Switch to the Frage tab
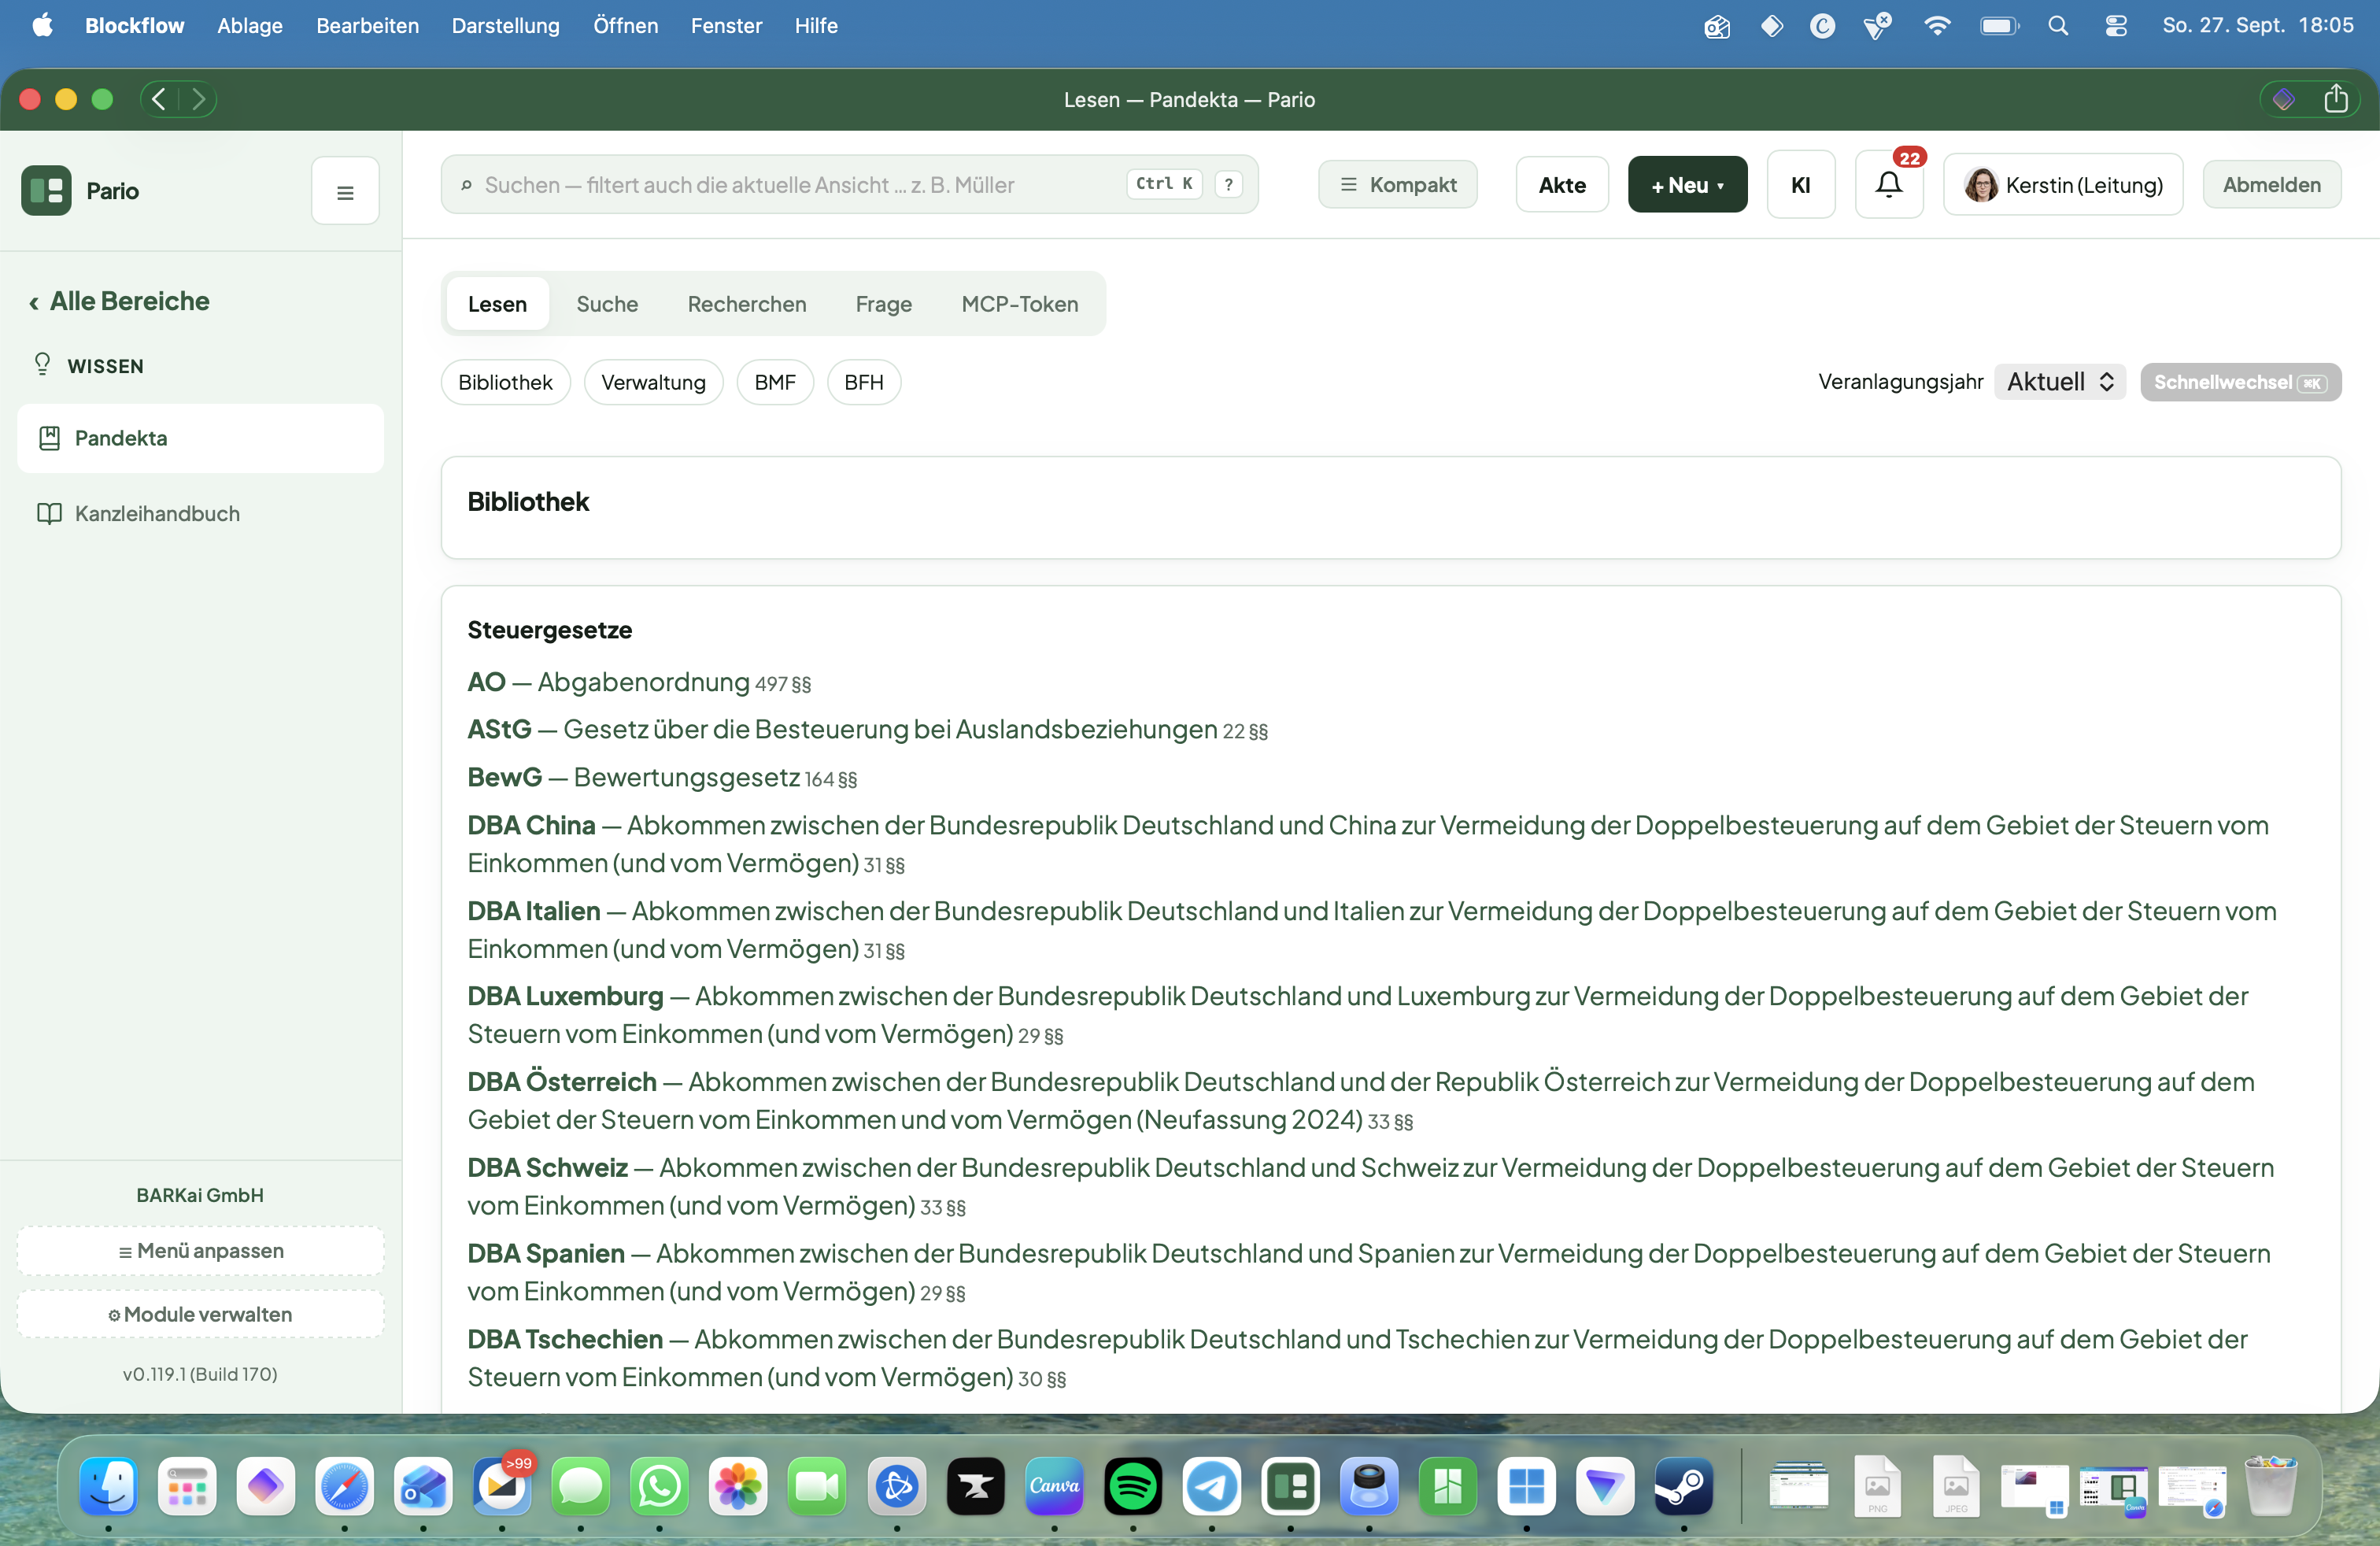The height and width of the screenshot is (1546, 2380). point(884,304)
